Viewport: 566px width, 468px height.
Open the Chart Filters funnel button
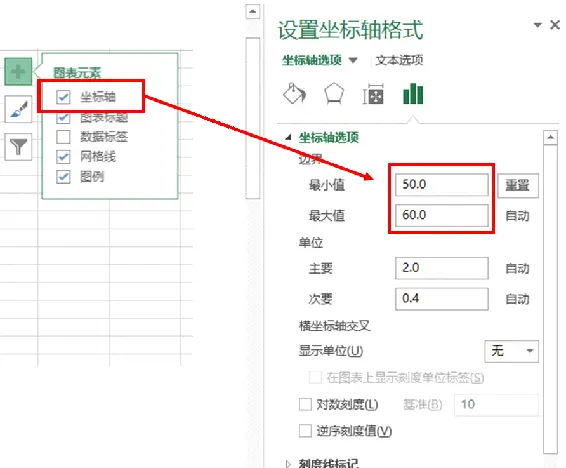point(18,146)
